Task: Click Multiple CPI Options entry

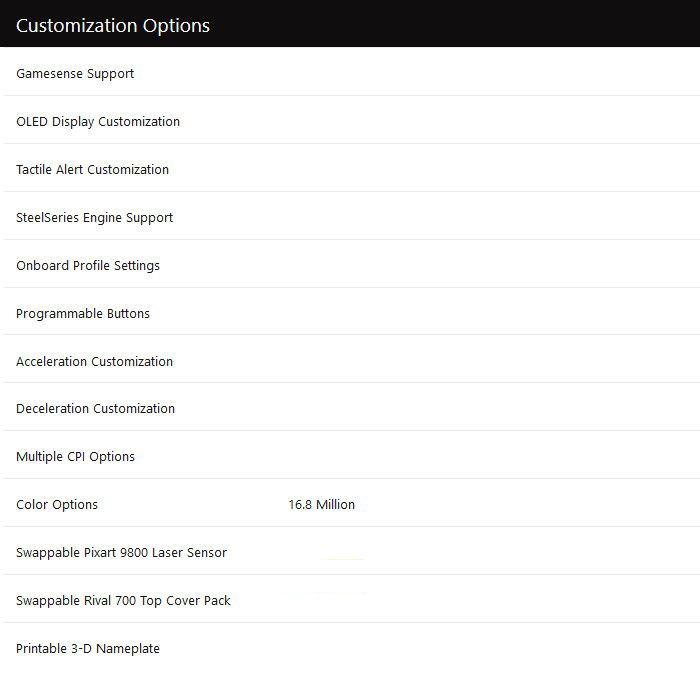Action: coord(75,456)
